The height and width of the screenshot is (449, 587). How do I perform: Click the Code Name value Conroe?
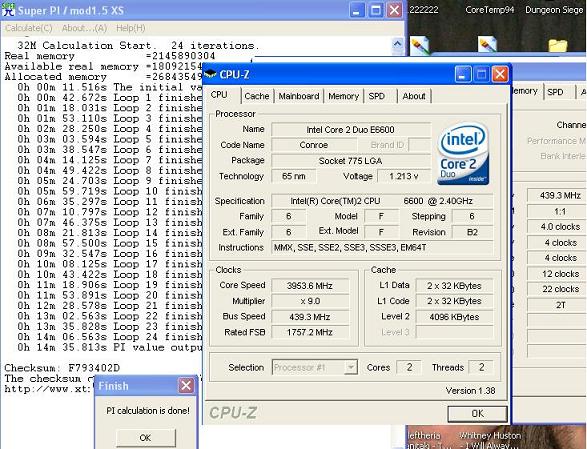tap(314, 145)
